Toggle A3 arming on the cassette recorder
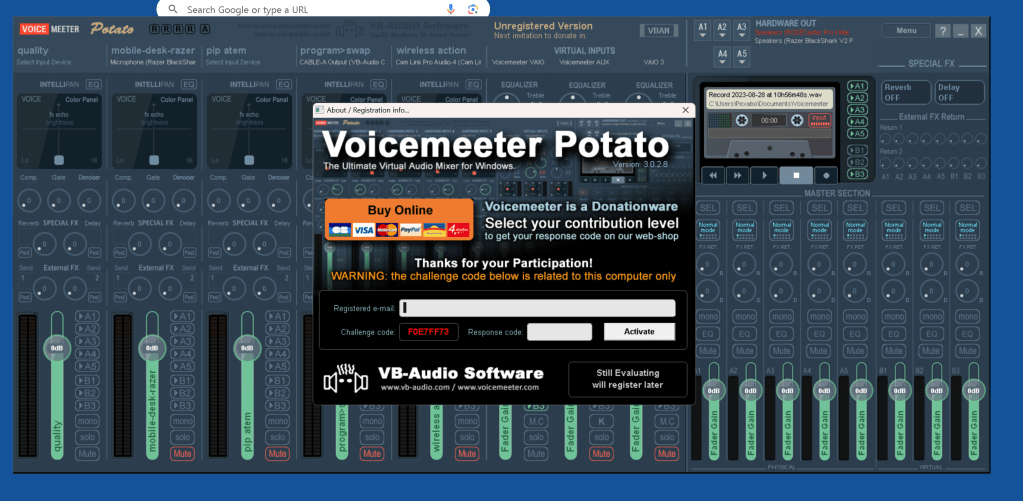This screenshot has width=1023, height=501. [x=857, y=110]
